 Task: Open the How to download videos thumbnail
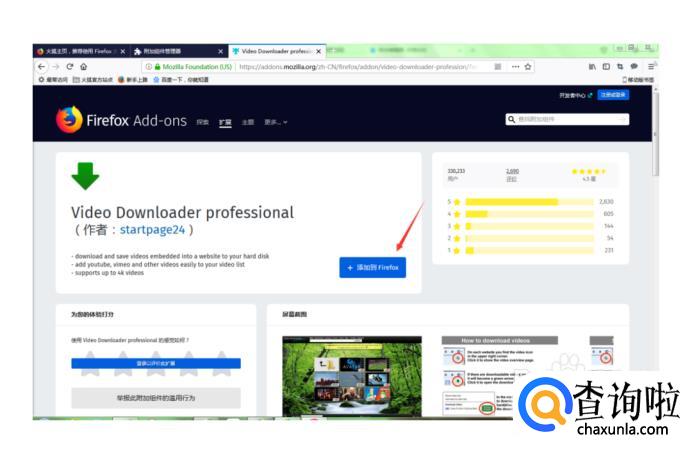[x=500, y=376]
